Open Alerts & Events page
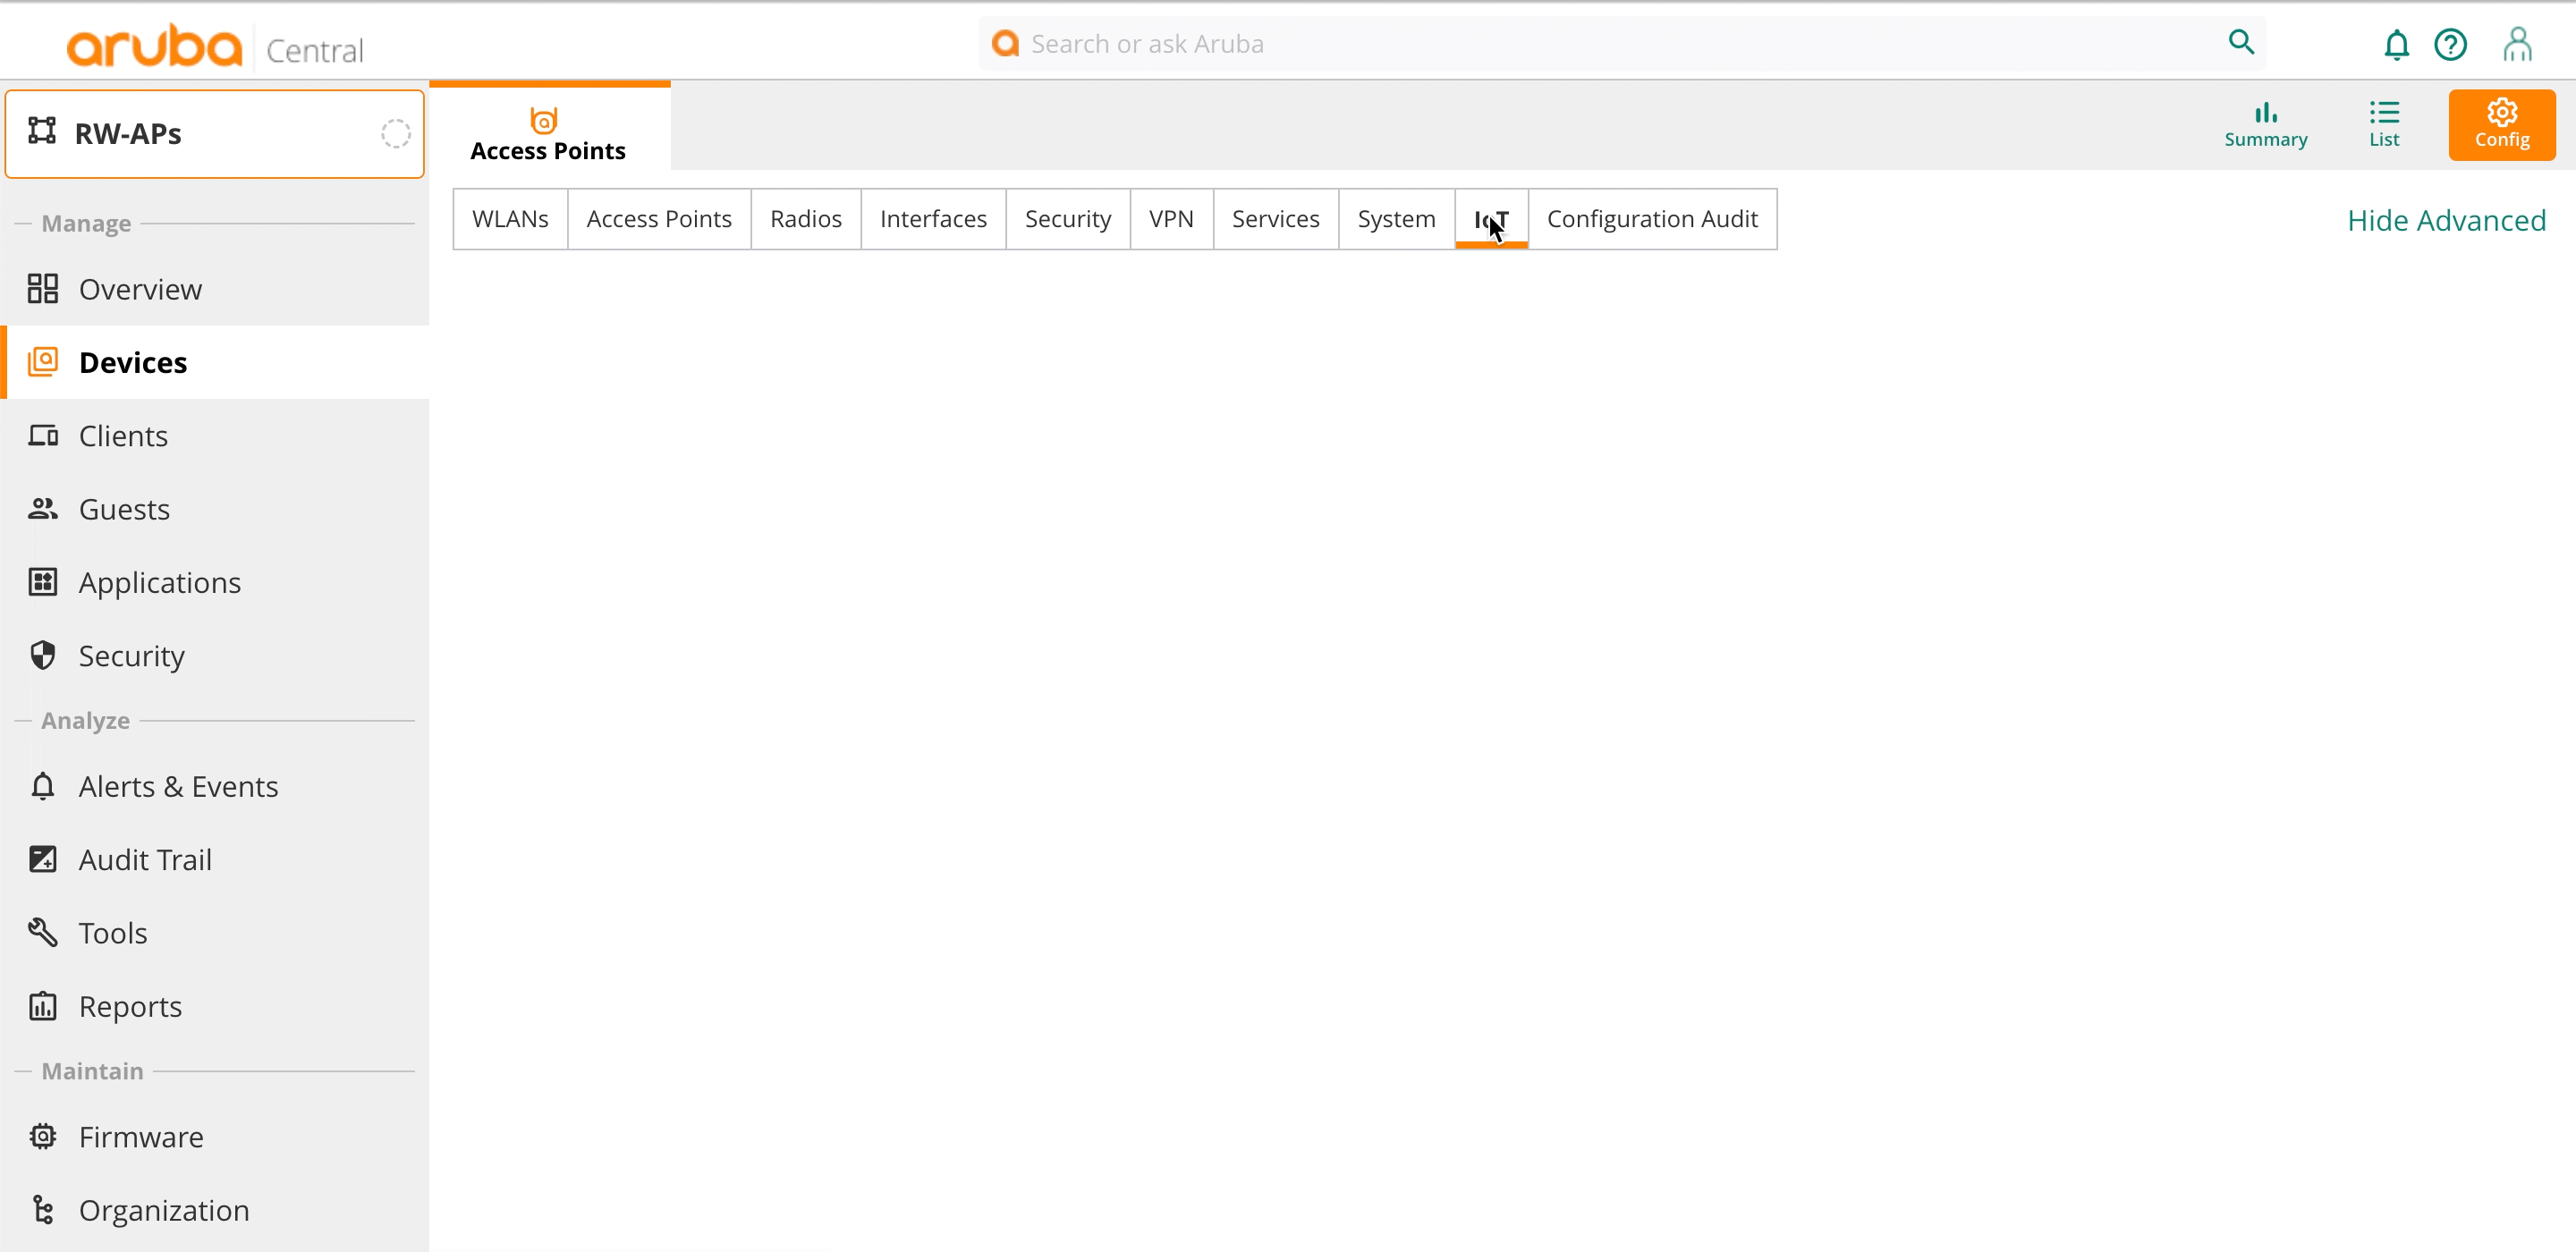This screenshot has height=1252, width=2576. click(x=215, y=786)
